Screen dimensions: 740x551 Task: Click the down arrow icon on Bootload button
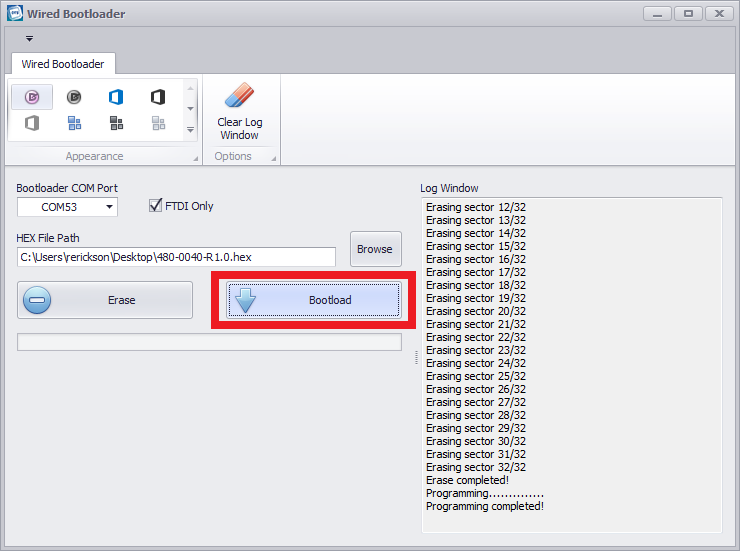pyautogui.click(x=245, y=301)
